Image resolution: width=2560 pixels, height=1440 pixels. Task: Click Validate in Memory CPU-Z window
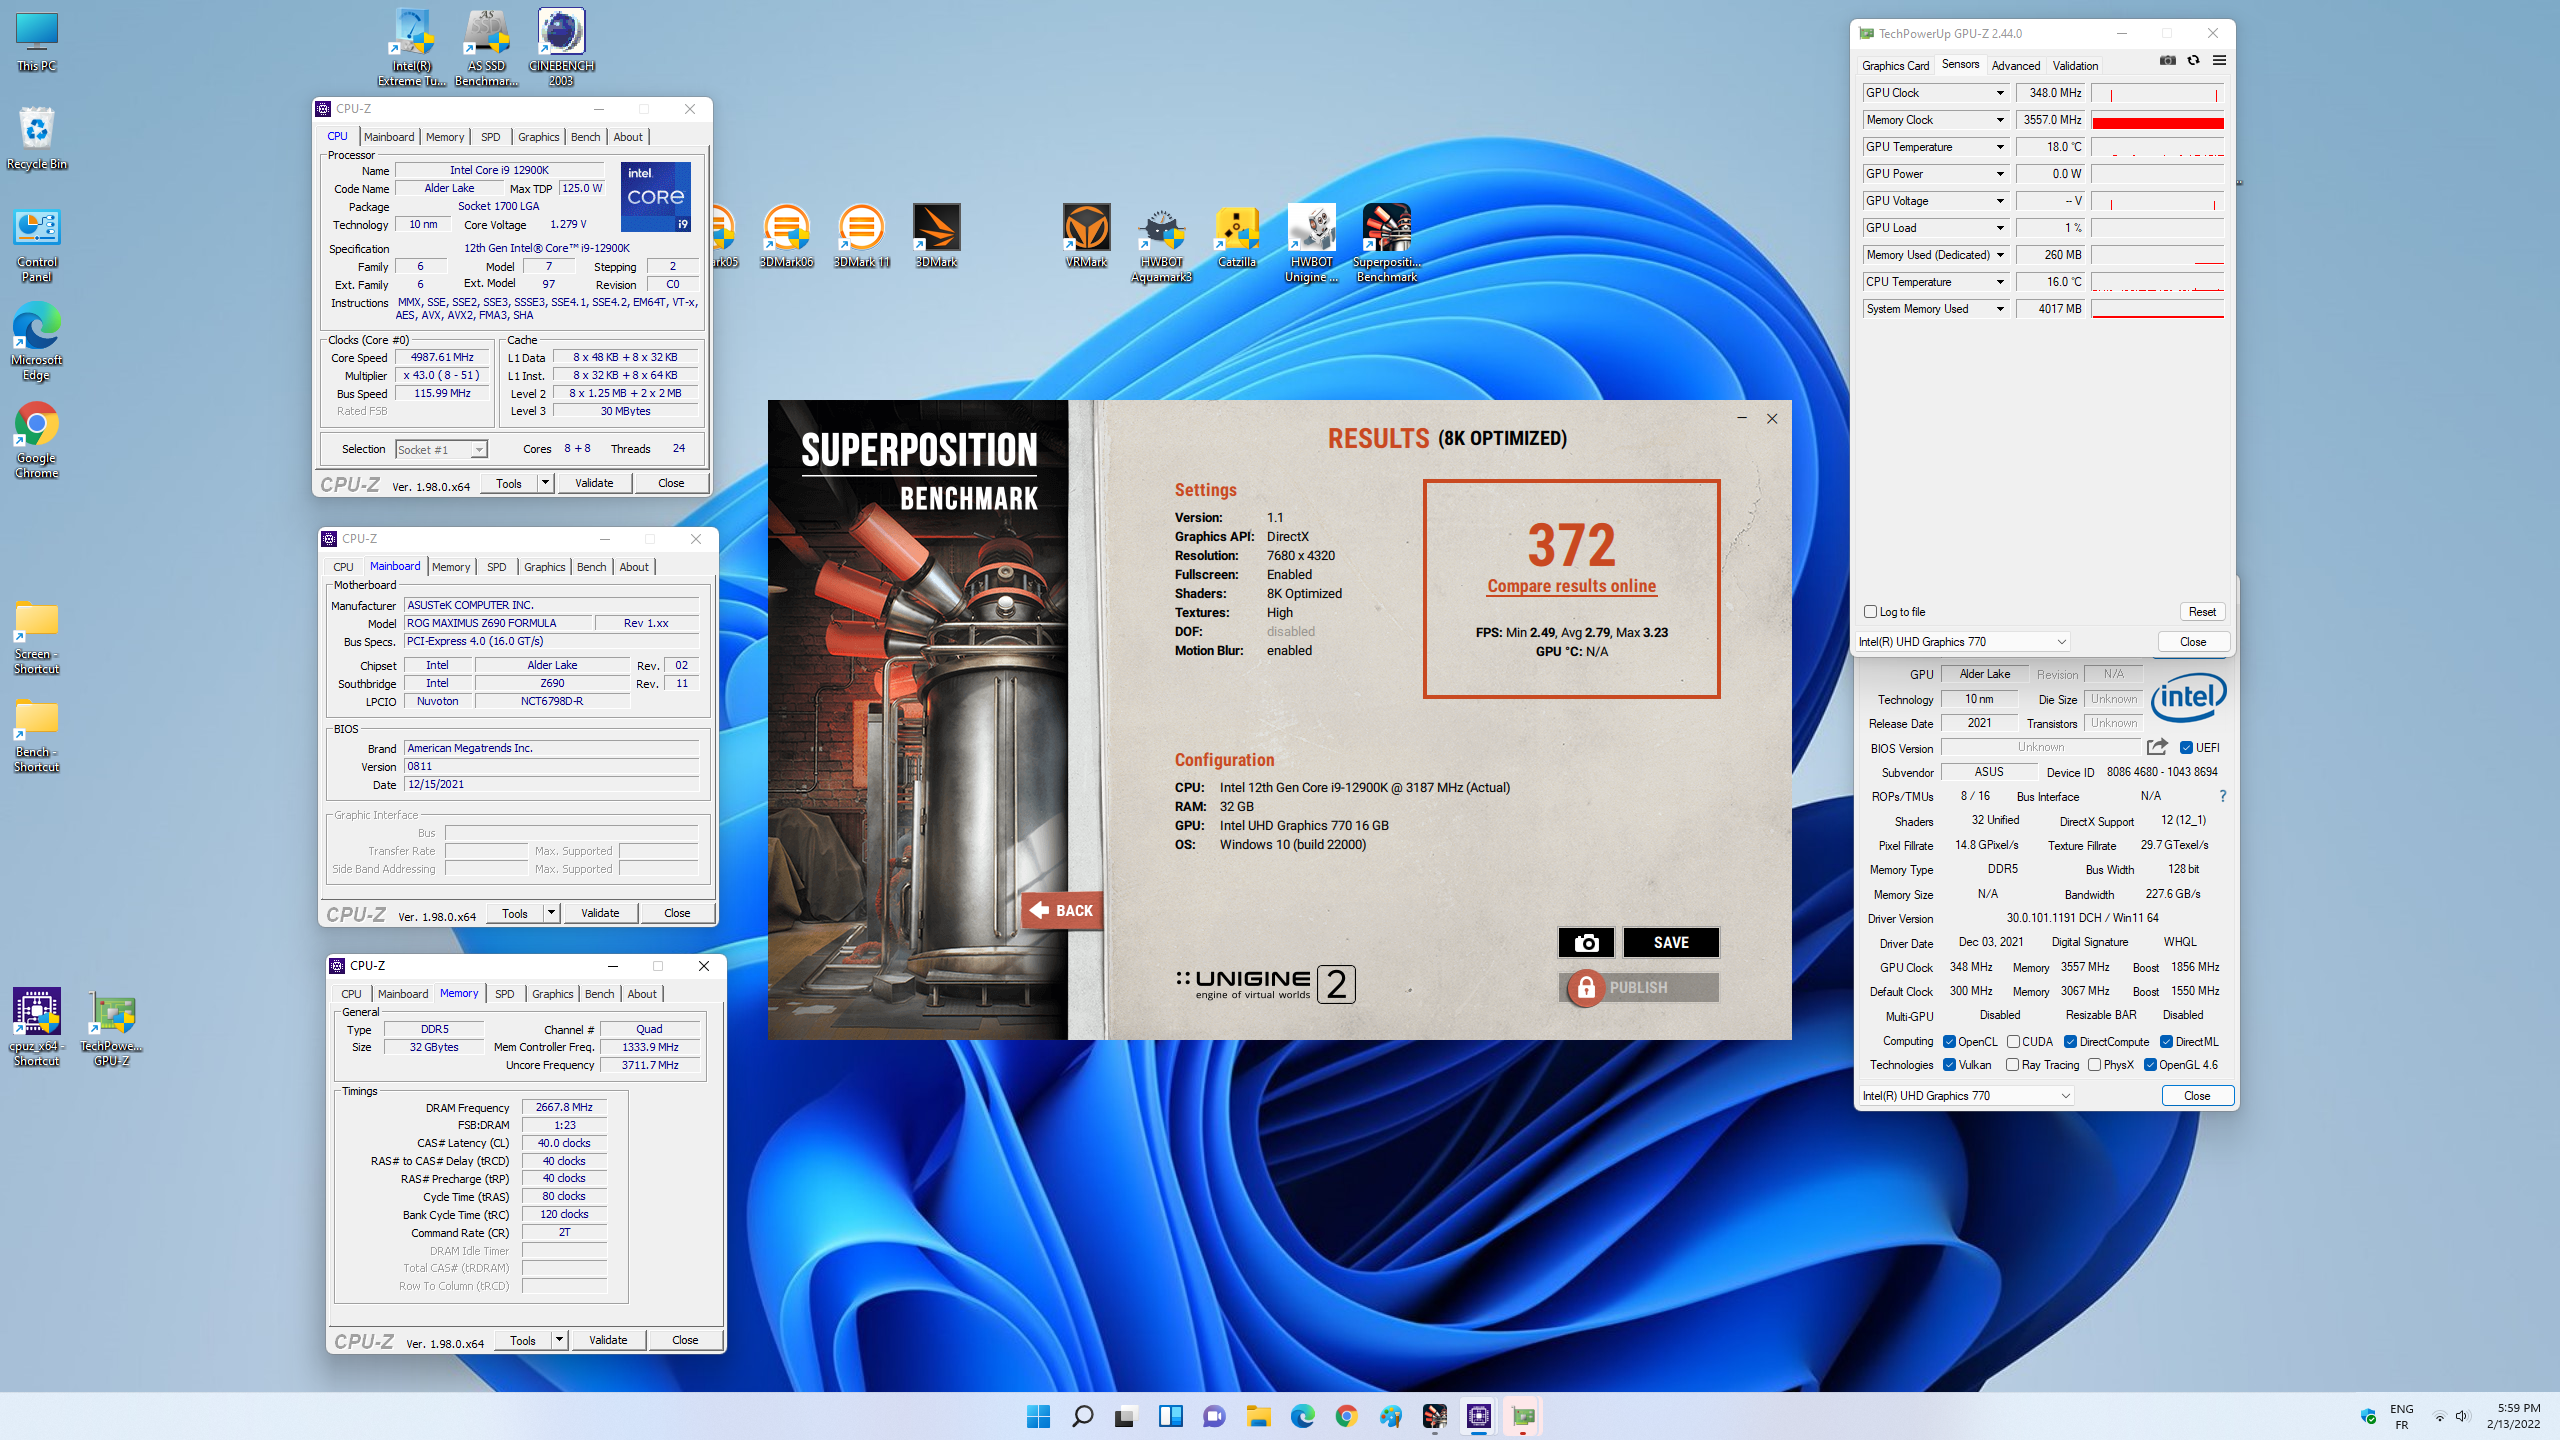pyautogui.click(x=608, y=1340)
